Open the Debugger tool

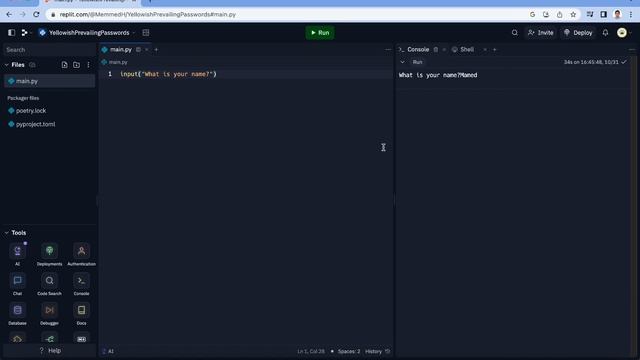pyautogui.click(x=49, y=313)
